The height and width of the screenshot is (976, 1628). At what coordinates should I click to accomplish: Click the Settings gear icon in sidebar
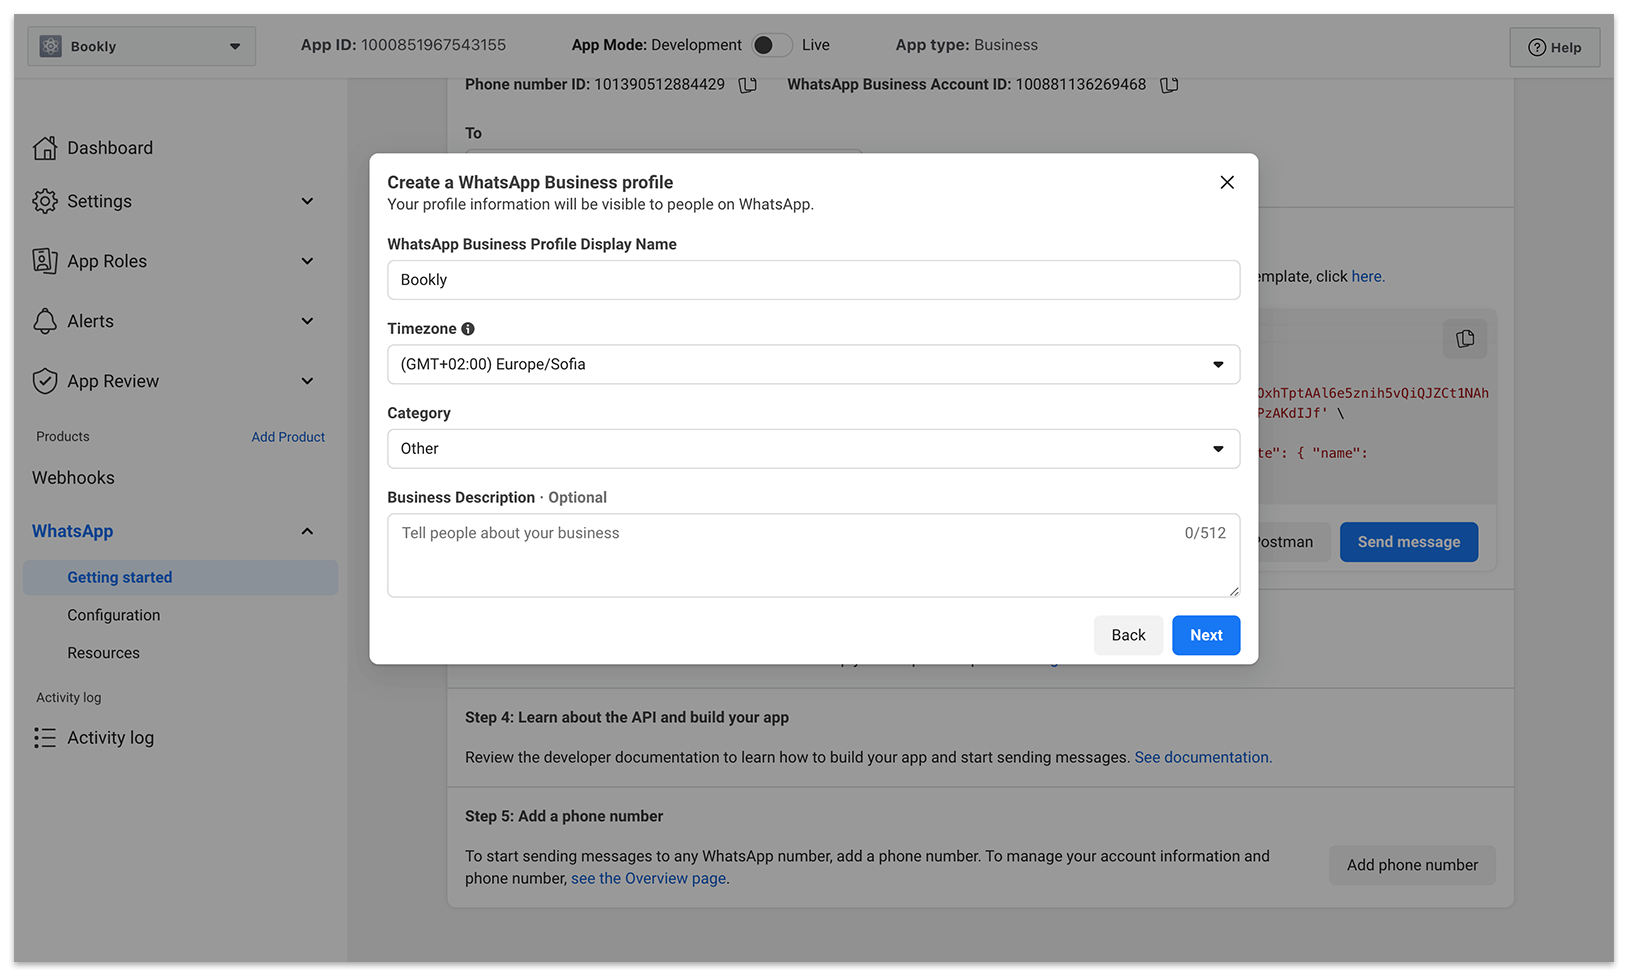44,201
